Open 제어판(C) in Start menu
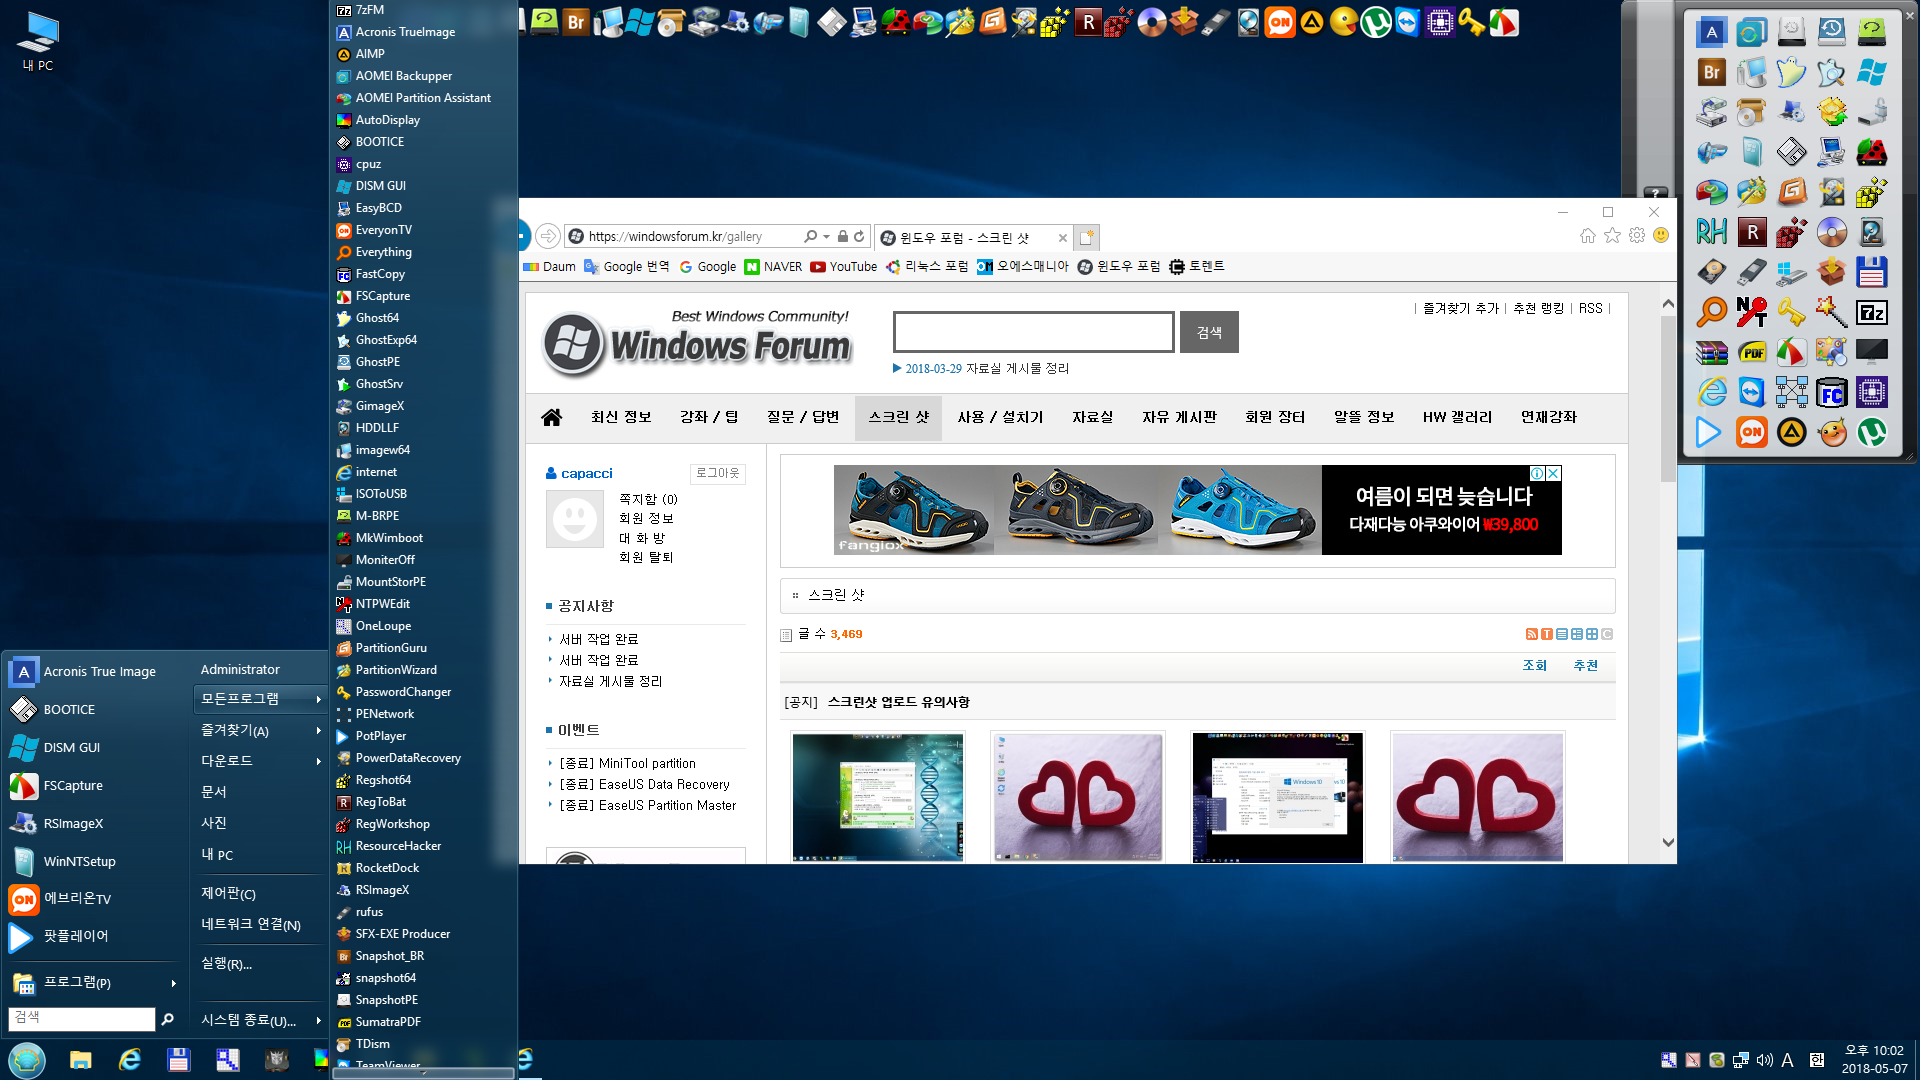1920x1080 pixels. [x=258, y=894]
